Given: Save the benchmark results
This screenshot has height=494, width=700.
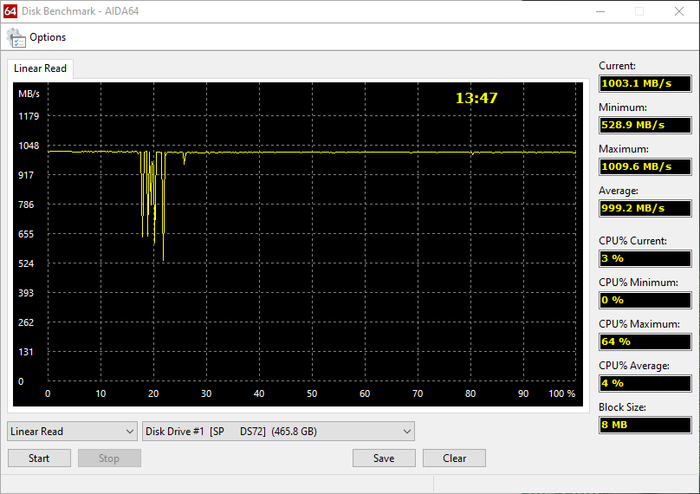Looking at the screenshot, I should [383, 458].
